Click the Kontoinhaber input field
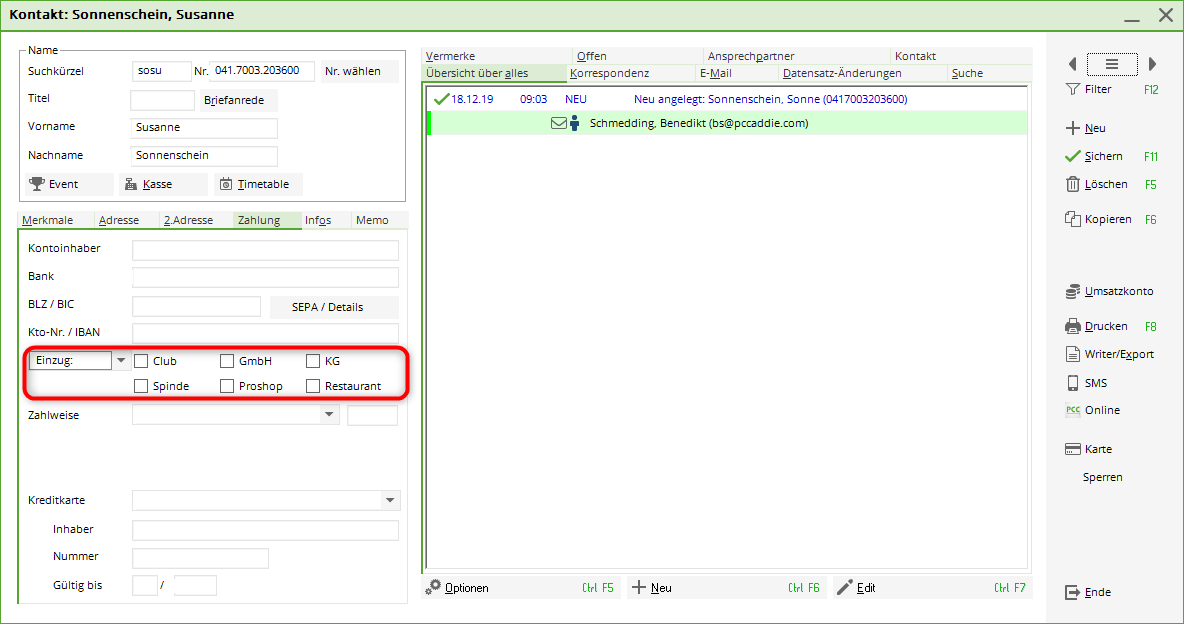 (265, 250)
